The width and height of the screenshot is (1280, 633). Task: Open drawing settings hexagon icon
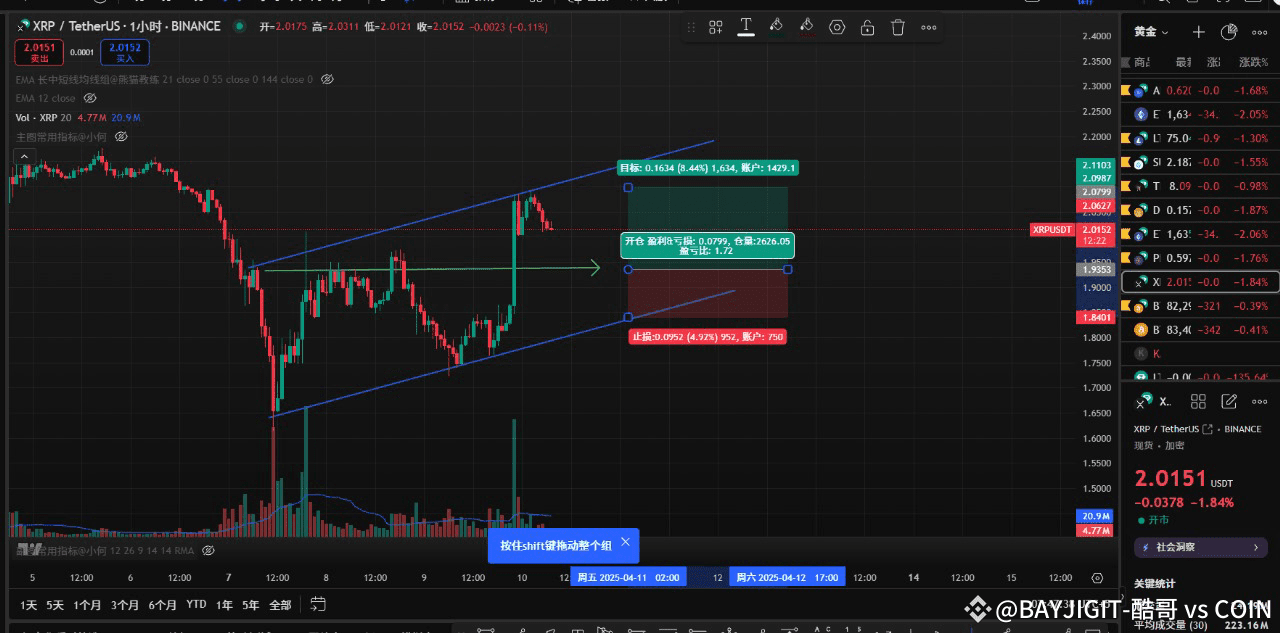pyautogui.click(x=837, y=28)
